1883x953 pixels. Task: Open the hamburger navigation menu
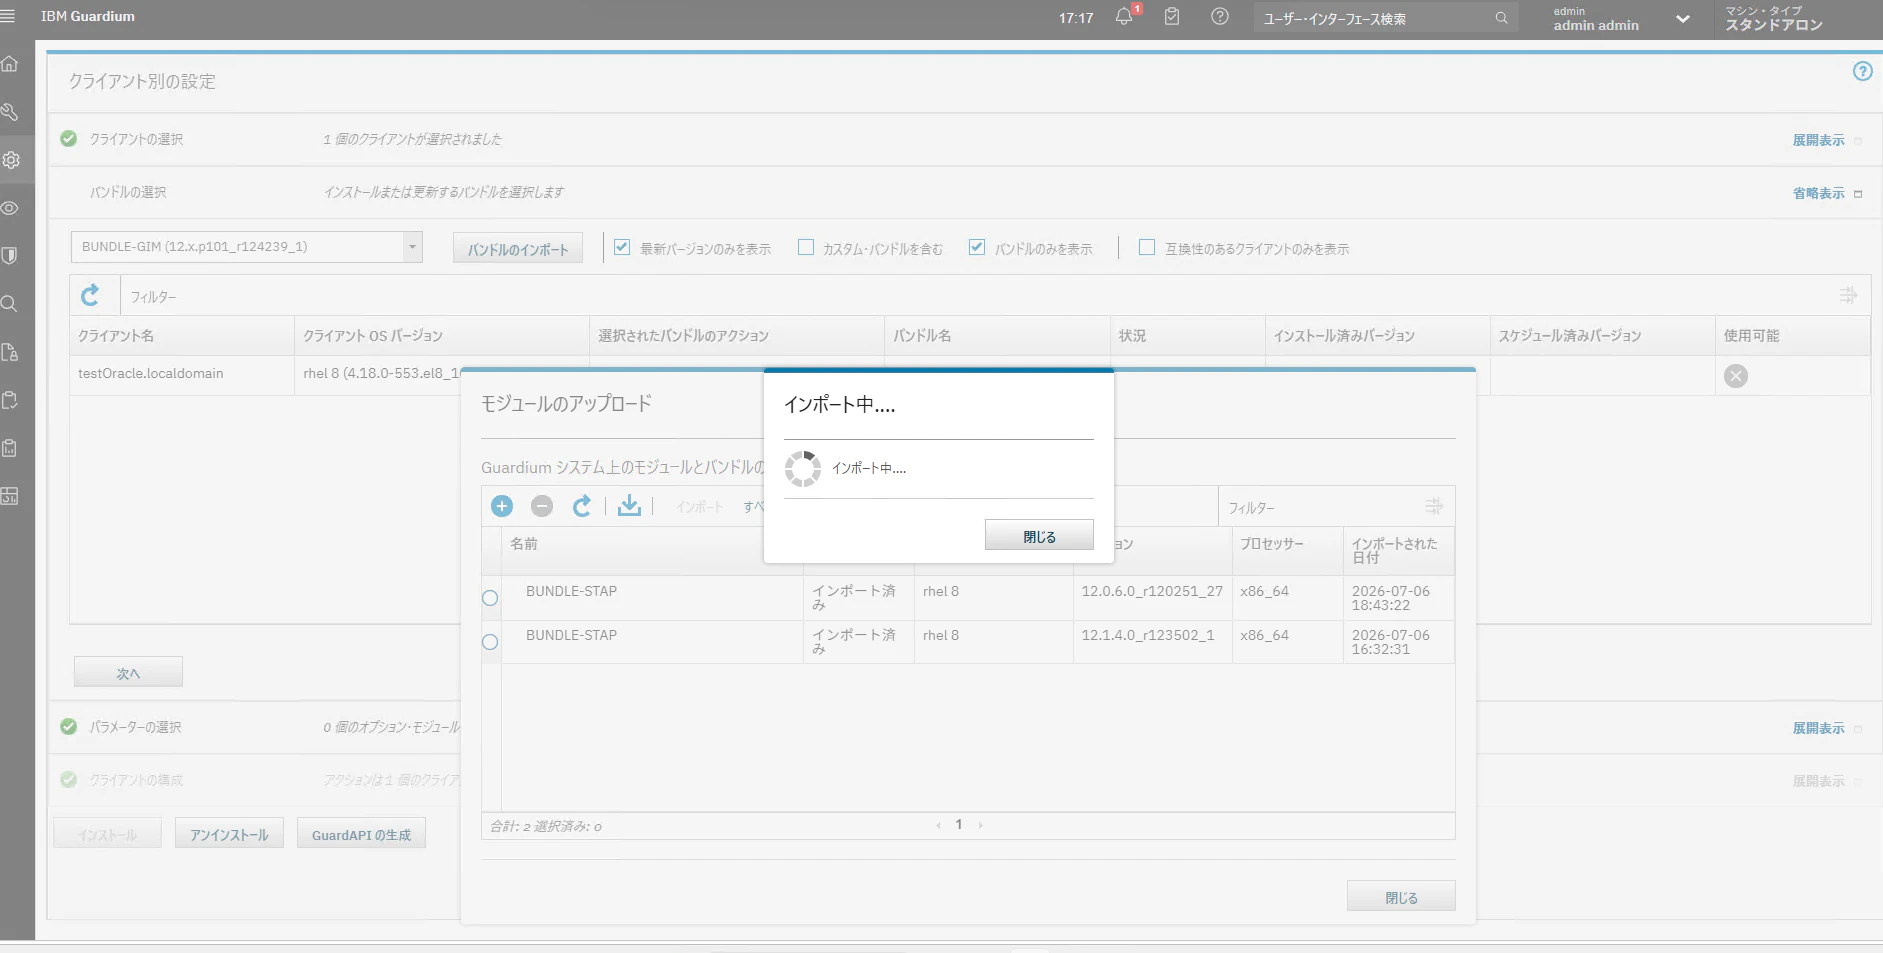tap(9, 16)
